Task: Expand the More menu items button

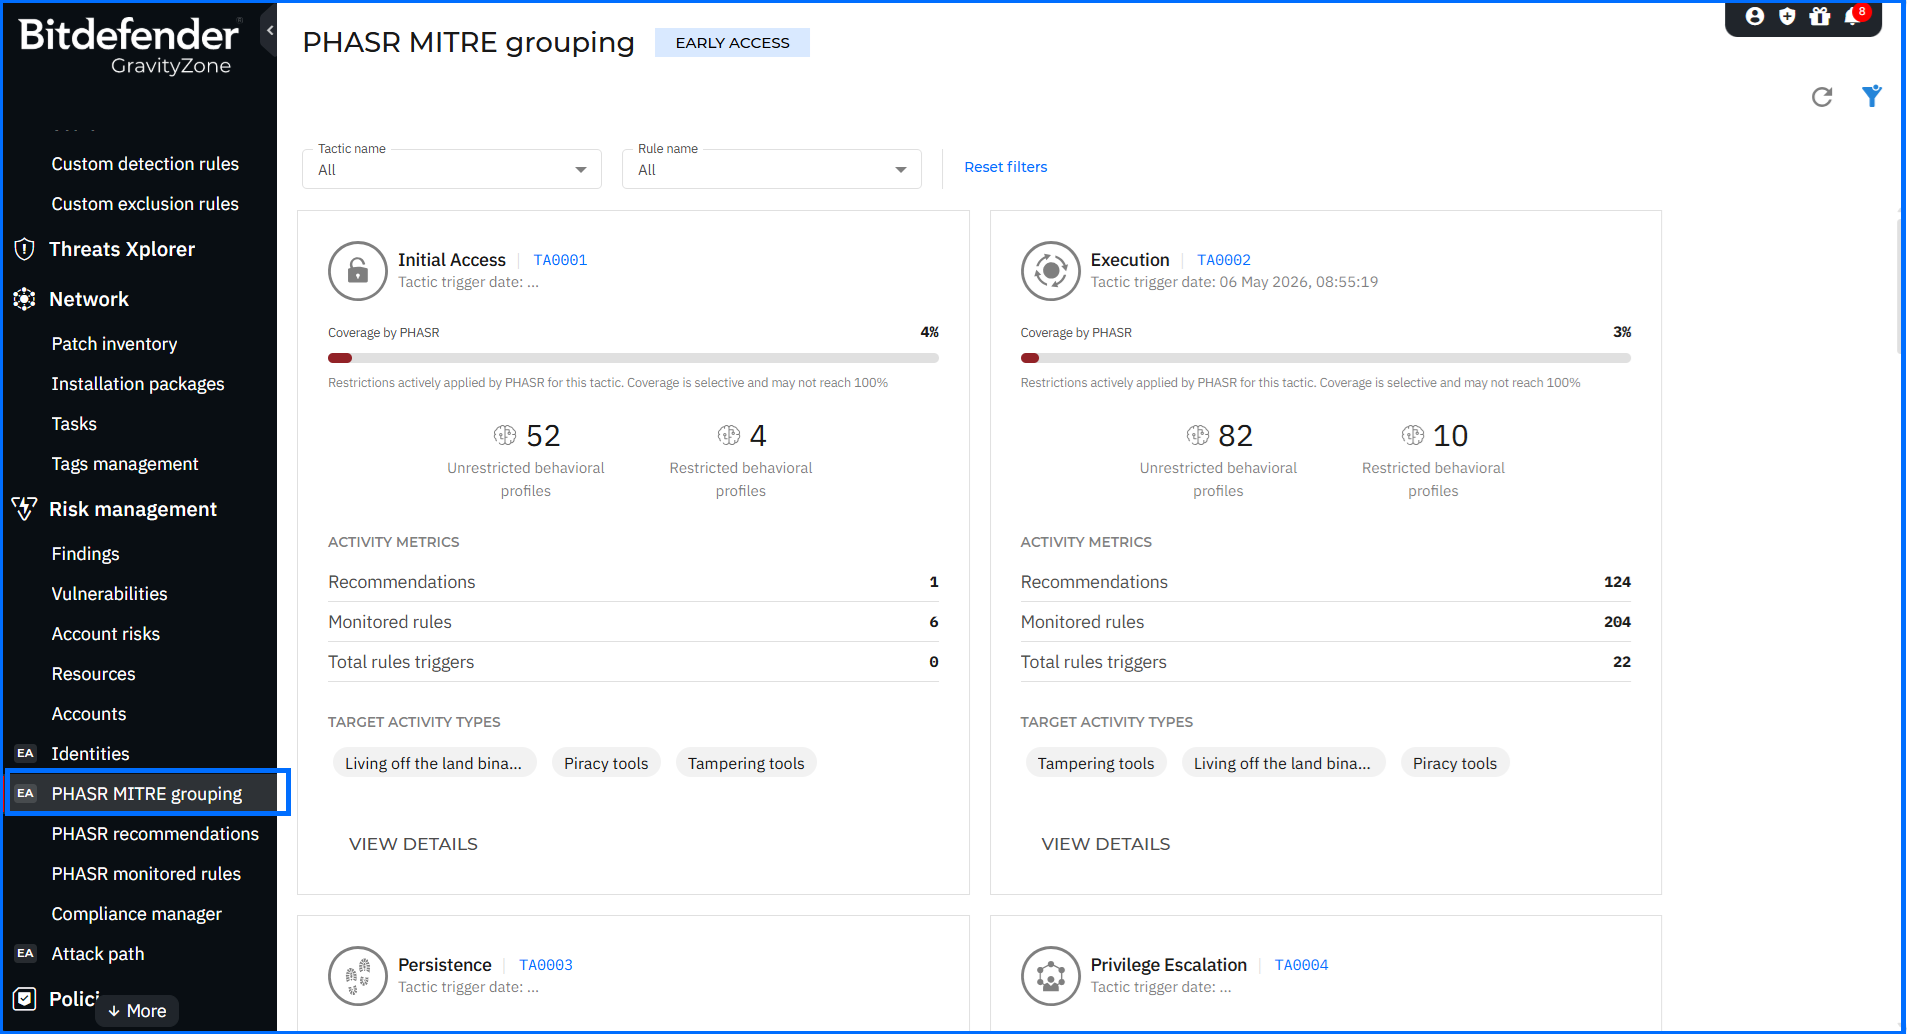Action: point(137,1011)
